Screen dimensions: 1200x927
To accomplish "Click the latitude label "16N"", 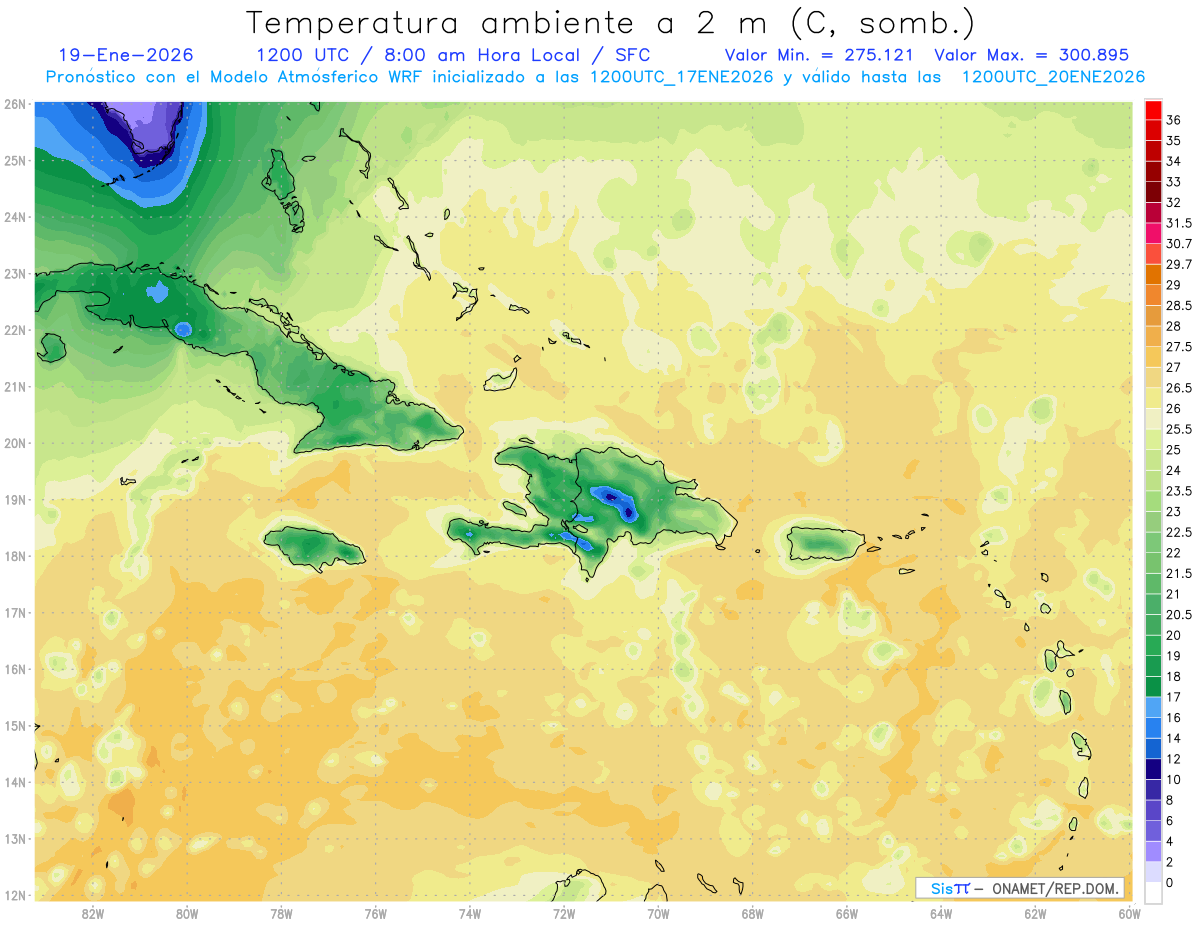I will (15, 669).
